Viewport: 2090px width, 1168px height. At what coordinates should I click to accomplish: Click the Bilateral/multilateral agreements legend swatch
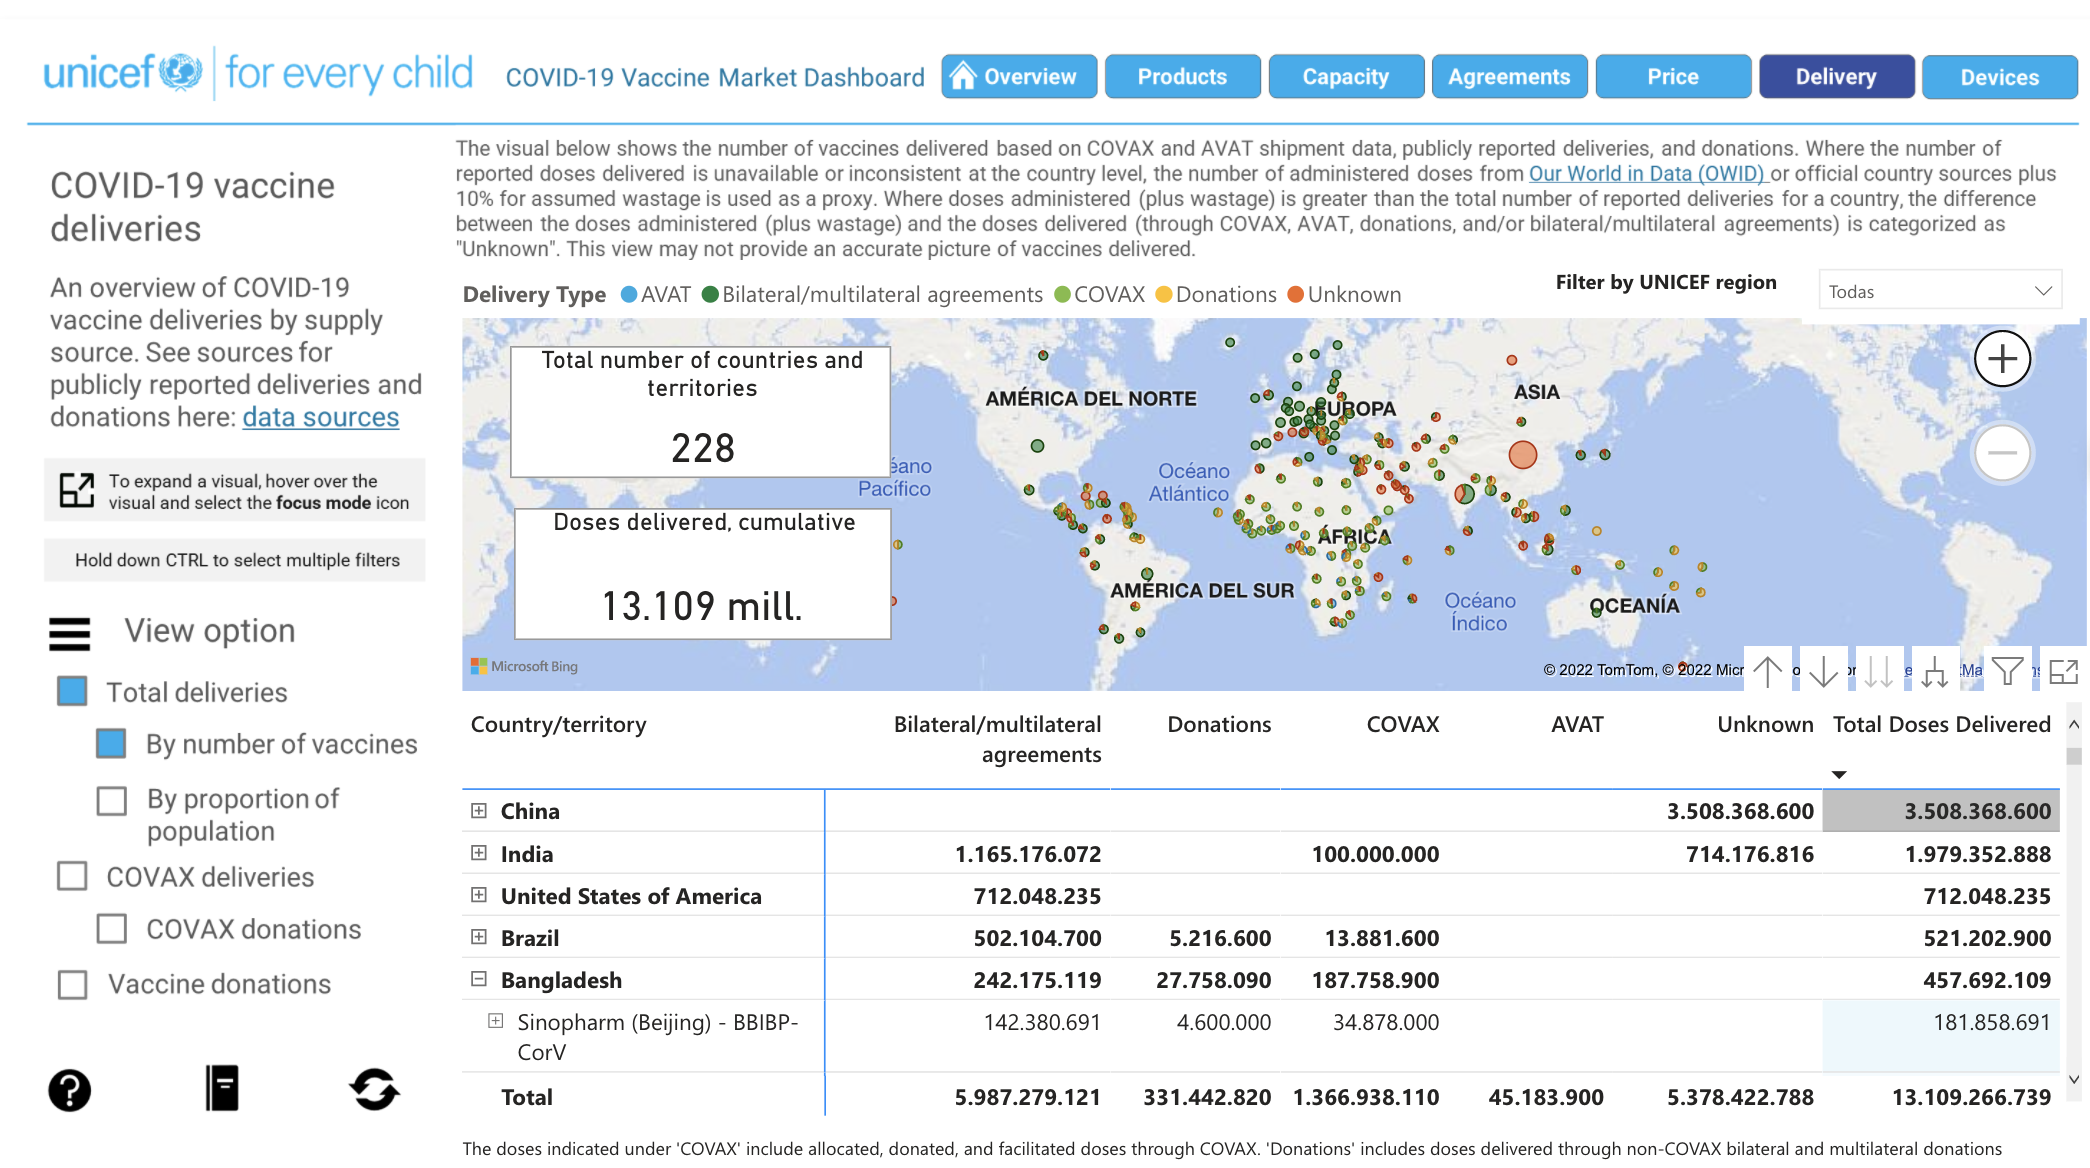point(711,294)
